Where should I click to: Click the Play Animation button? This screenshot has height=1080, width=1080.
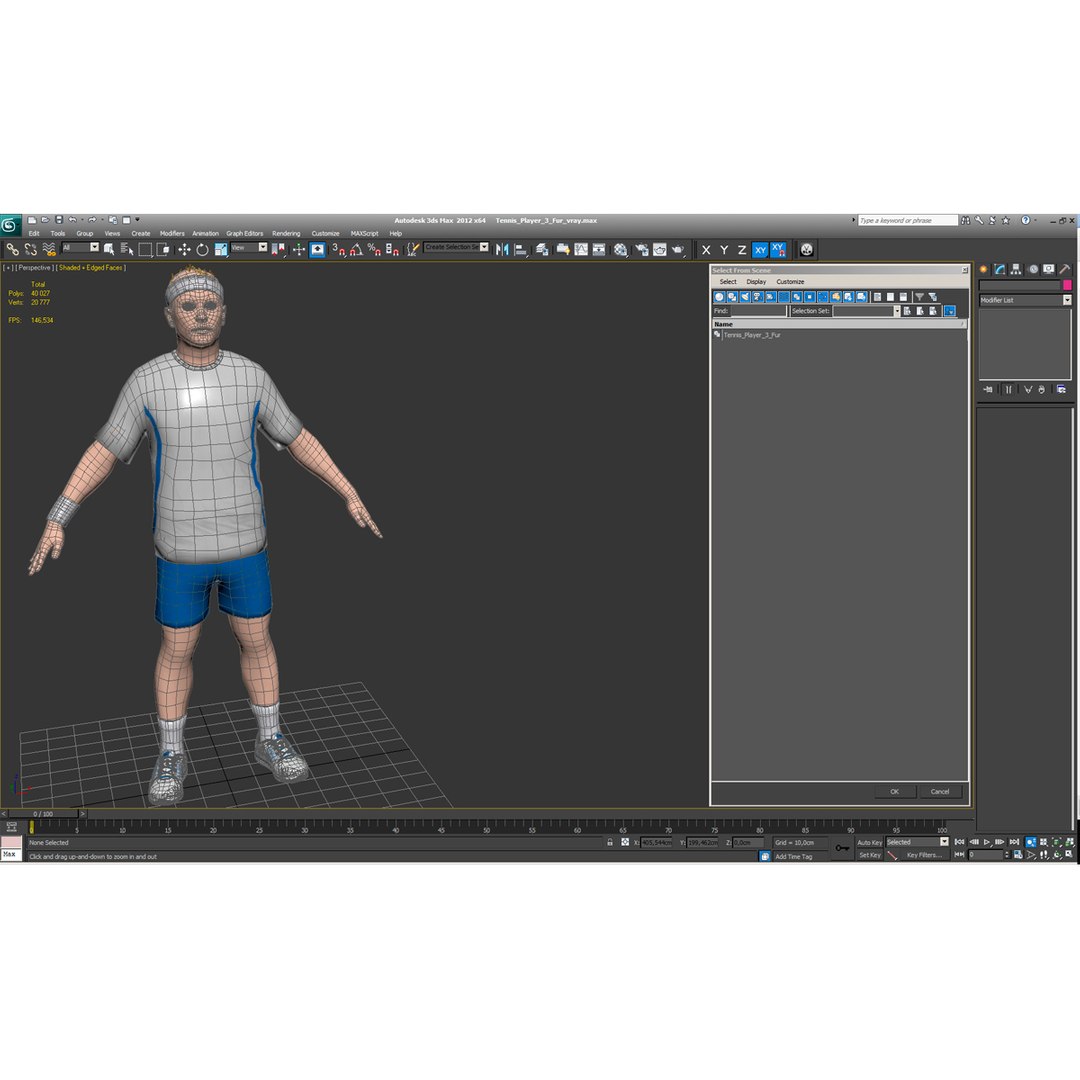pos(987,842)
